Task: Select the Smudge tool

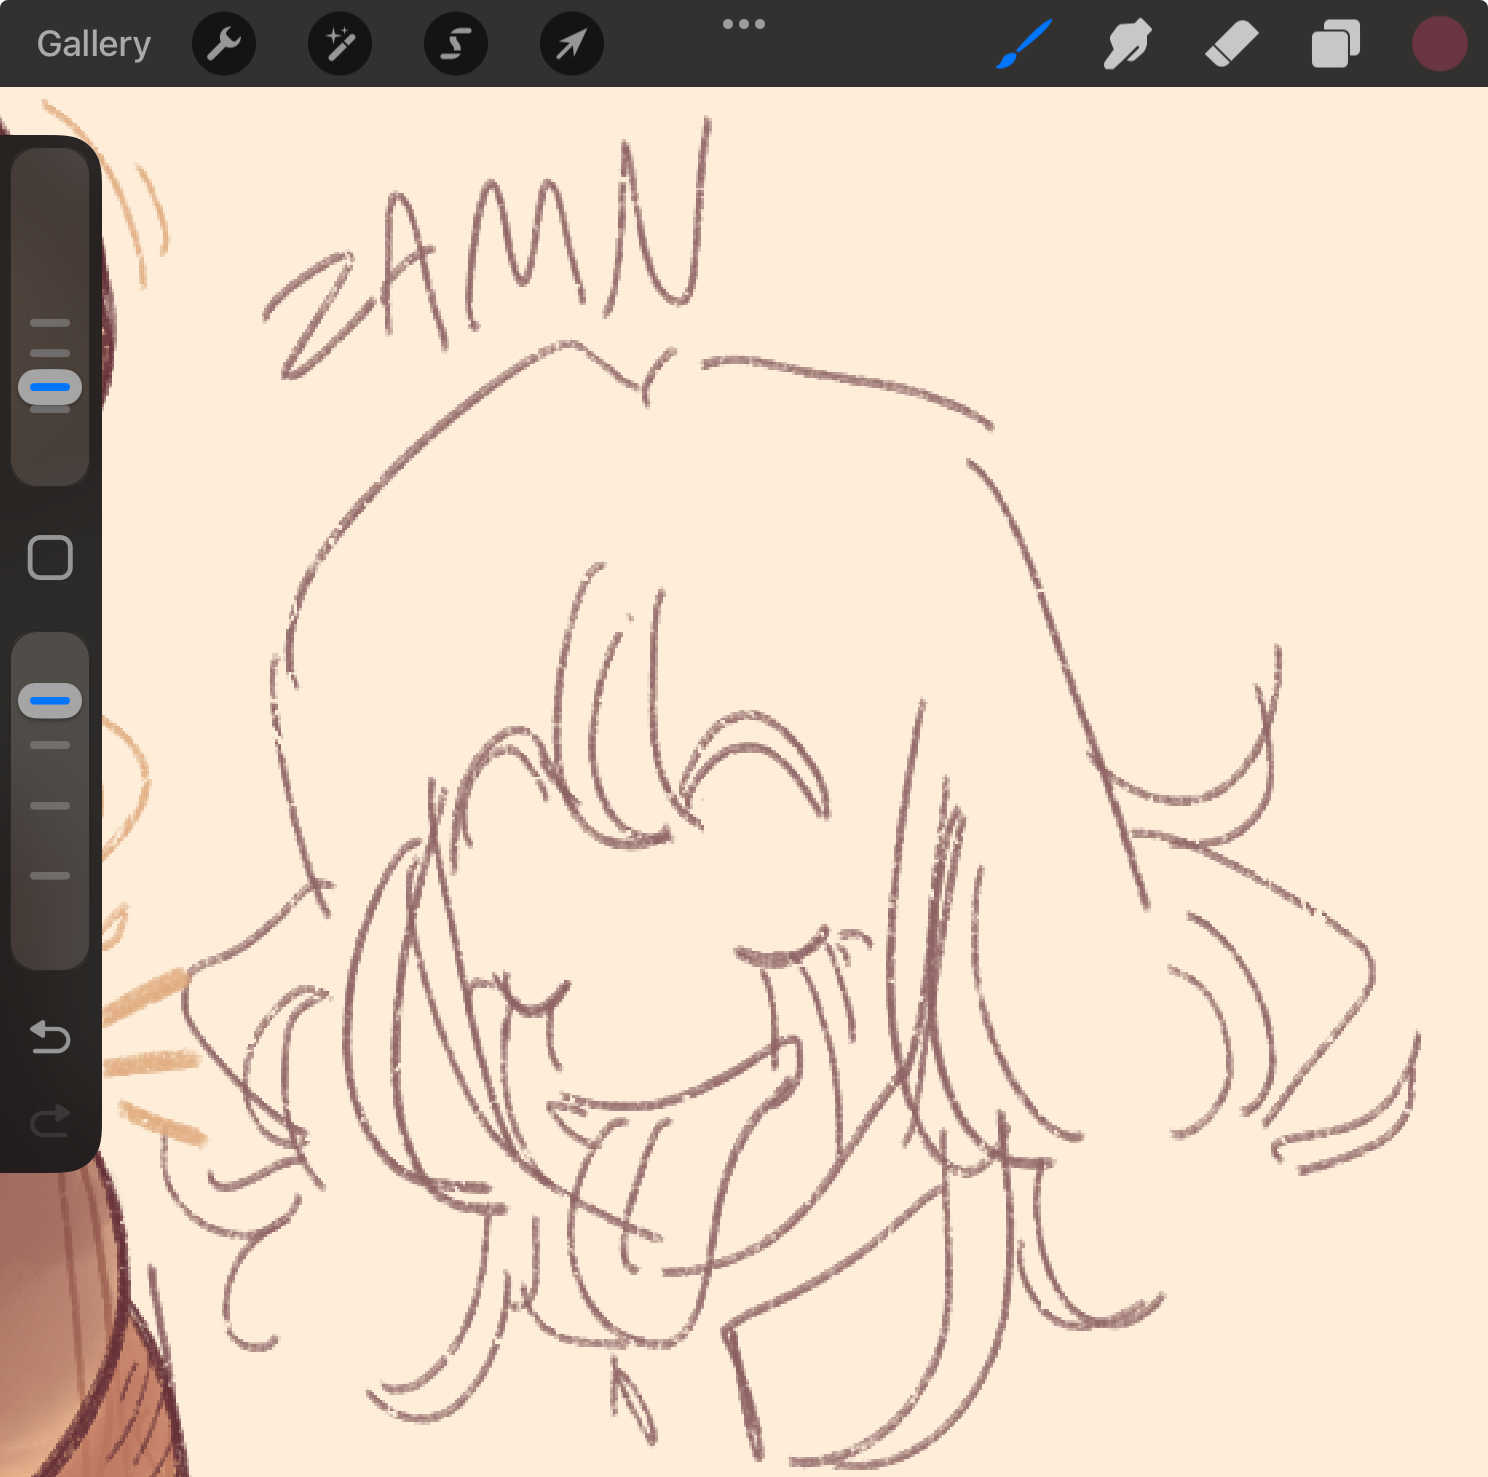Action: point(1127,44)
